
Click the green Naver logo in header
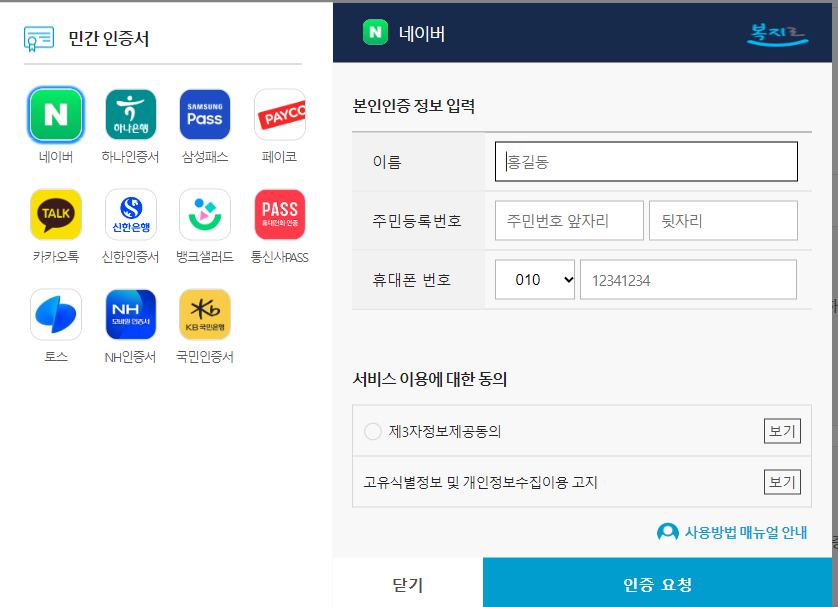point(375,33)
